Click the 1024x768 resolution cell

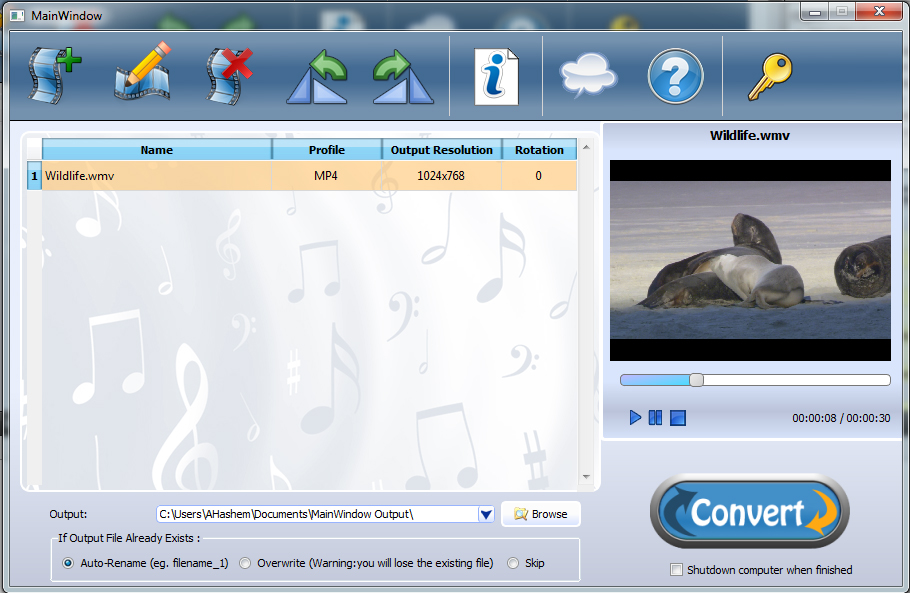pyautogui.click(x=442, y=176)
